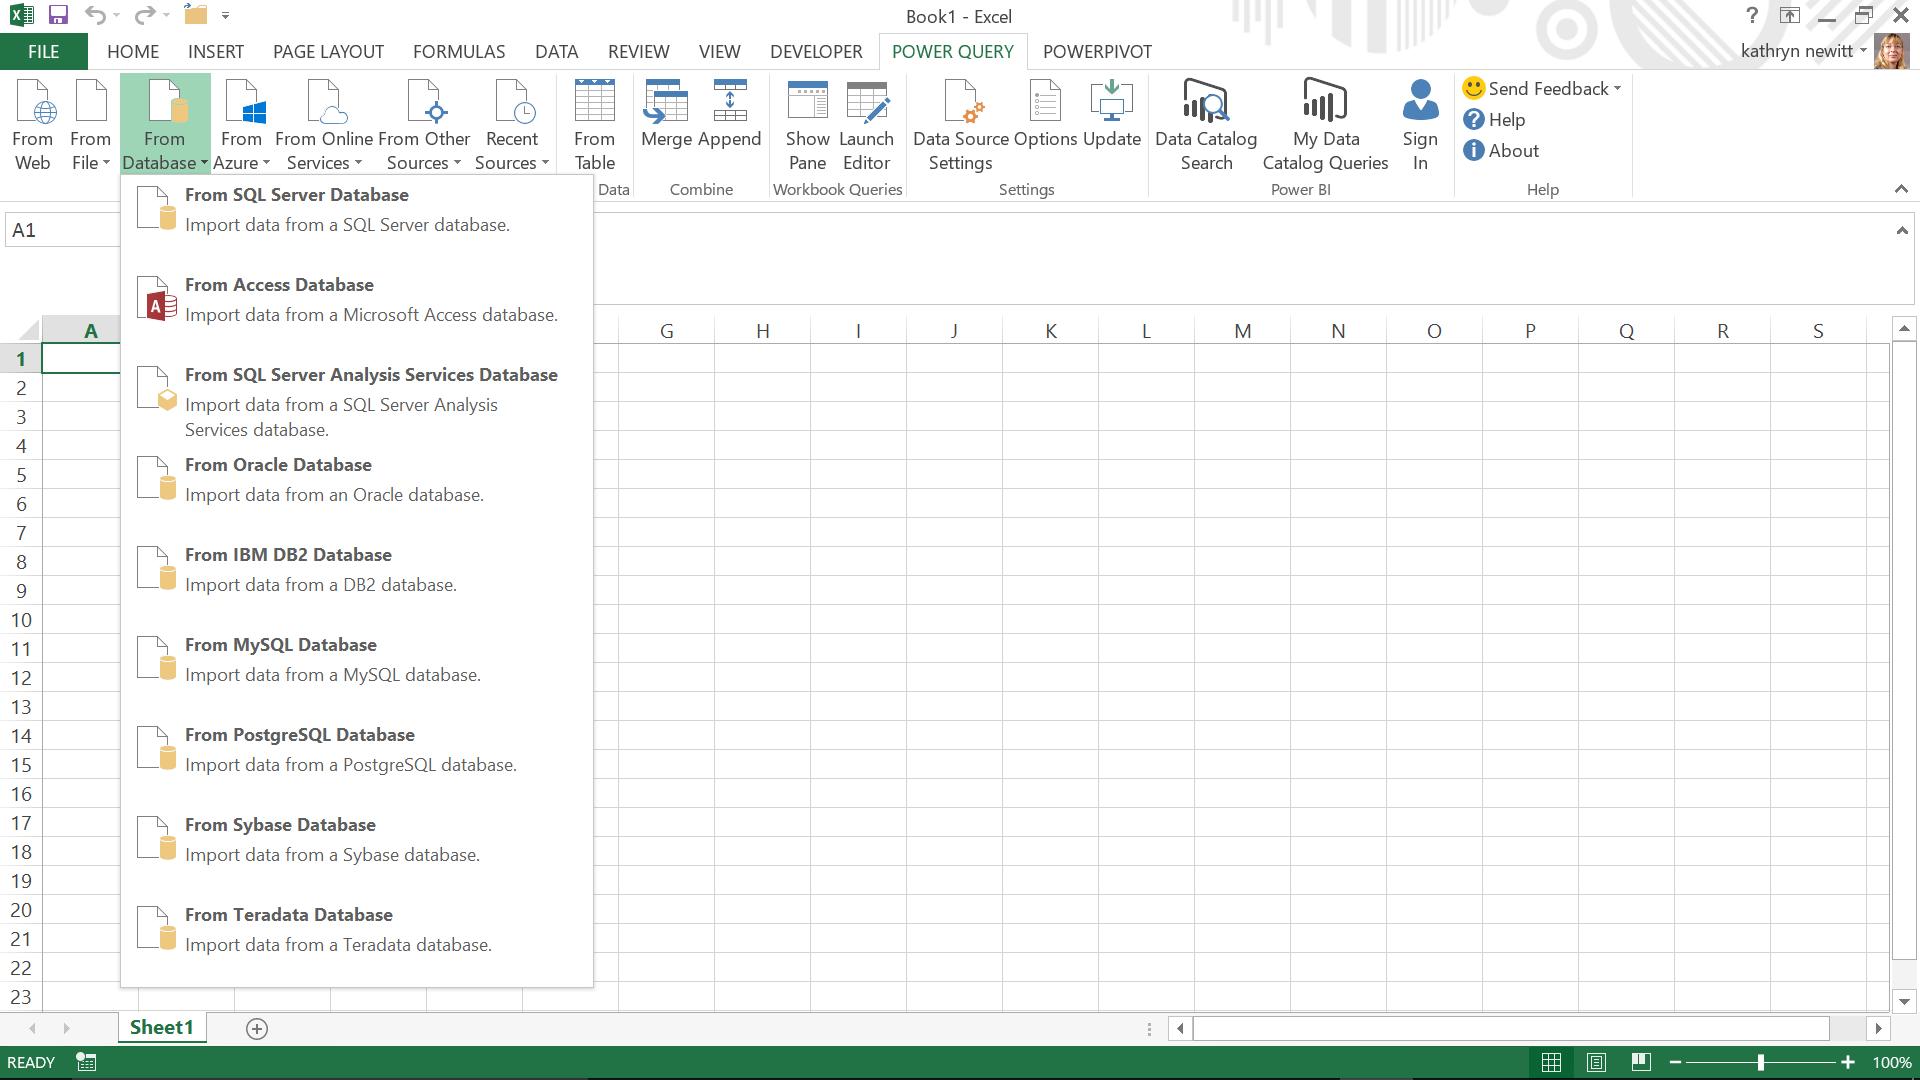The height and width of the screenshot is (1080, 1920).
Task: Click the Save icon in quick access toolbar
Action: click(58, 15)
